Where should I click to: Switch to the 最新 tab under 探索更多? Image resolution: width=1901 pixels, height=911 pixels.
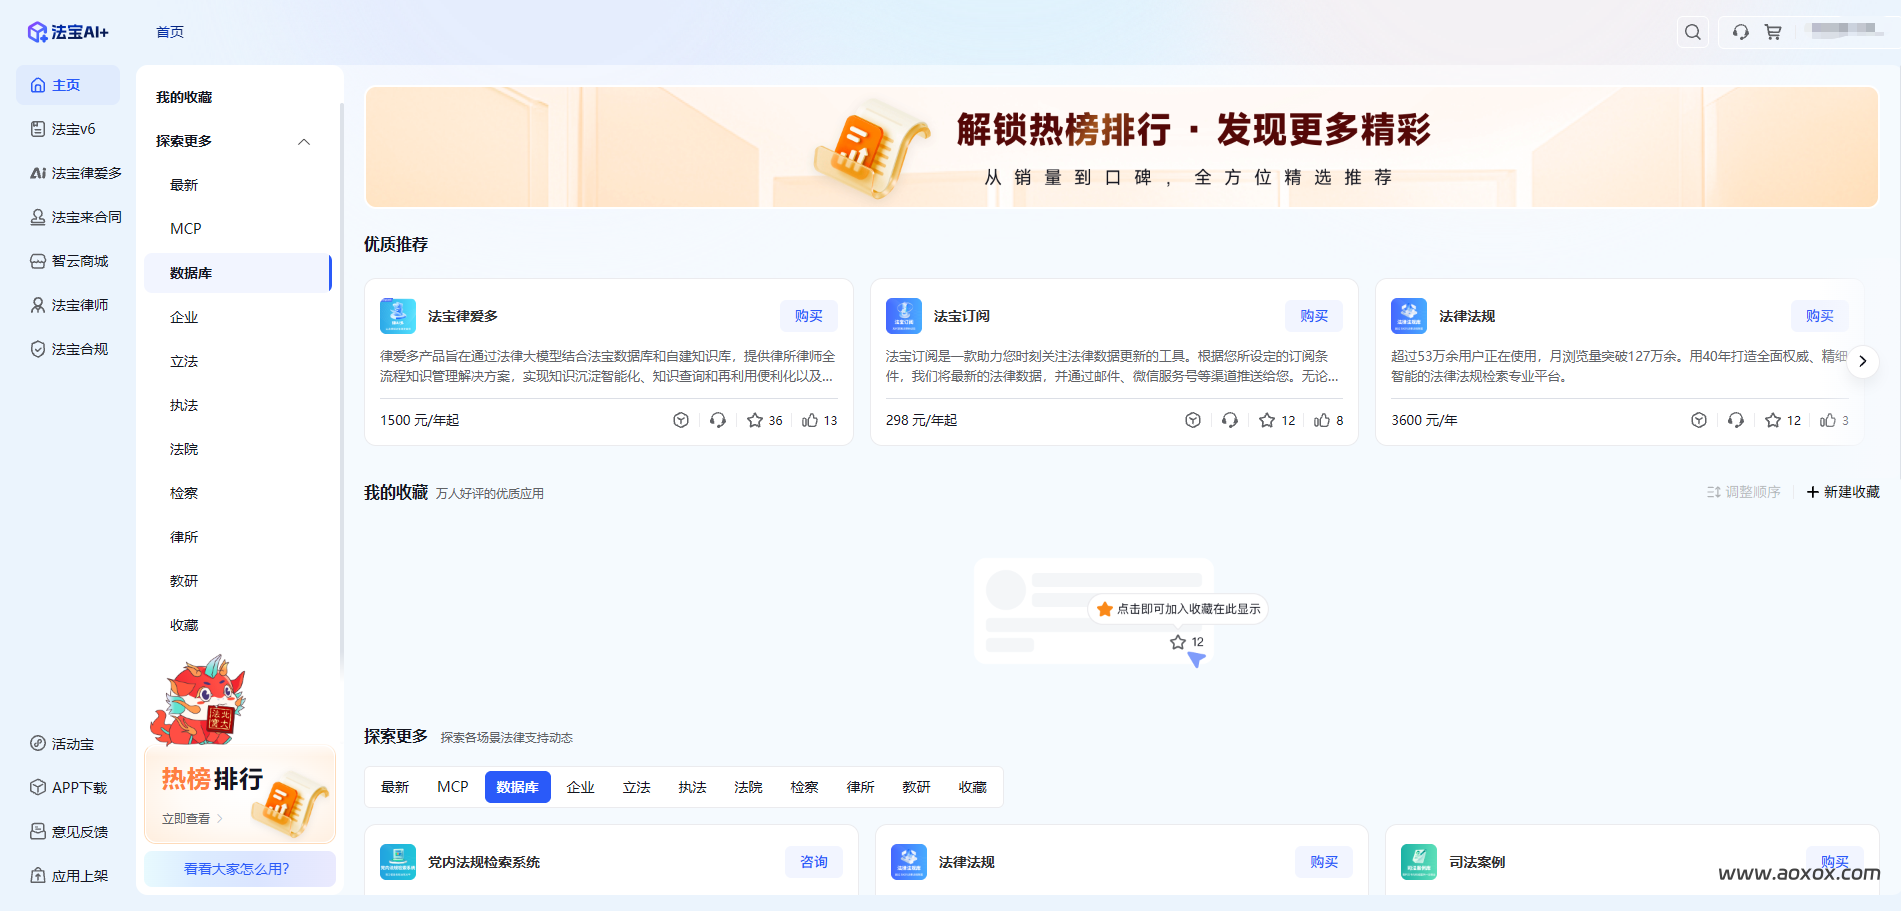pyautogui.click(x=395, y=787)
